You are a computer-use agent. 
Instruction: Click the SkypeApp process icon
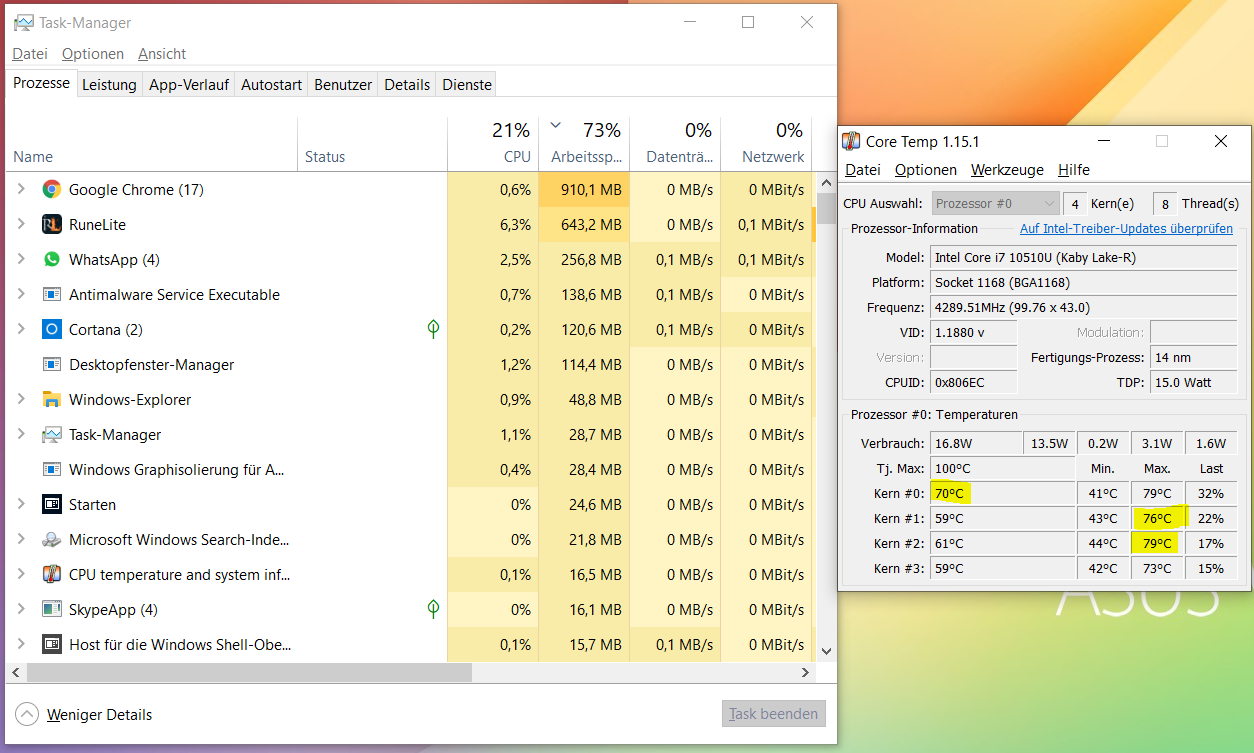(52, 609)
